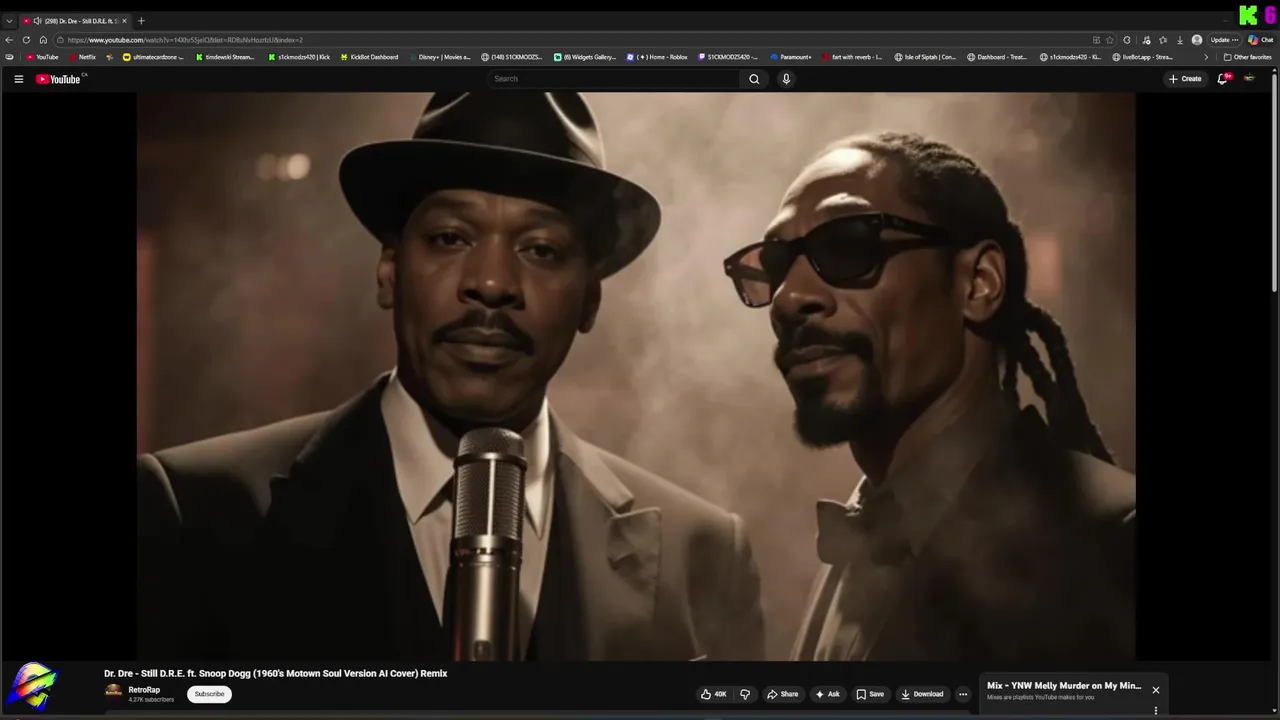The height and width of the screenshot is (720, 1280).
Task: Open the YouTube guide hamburger menu
Action: (x=18, y=79)
